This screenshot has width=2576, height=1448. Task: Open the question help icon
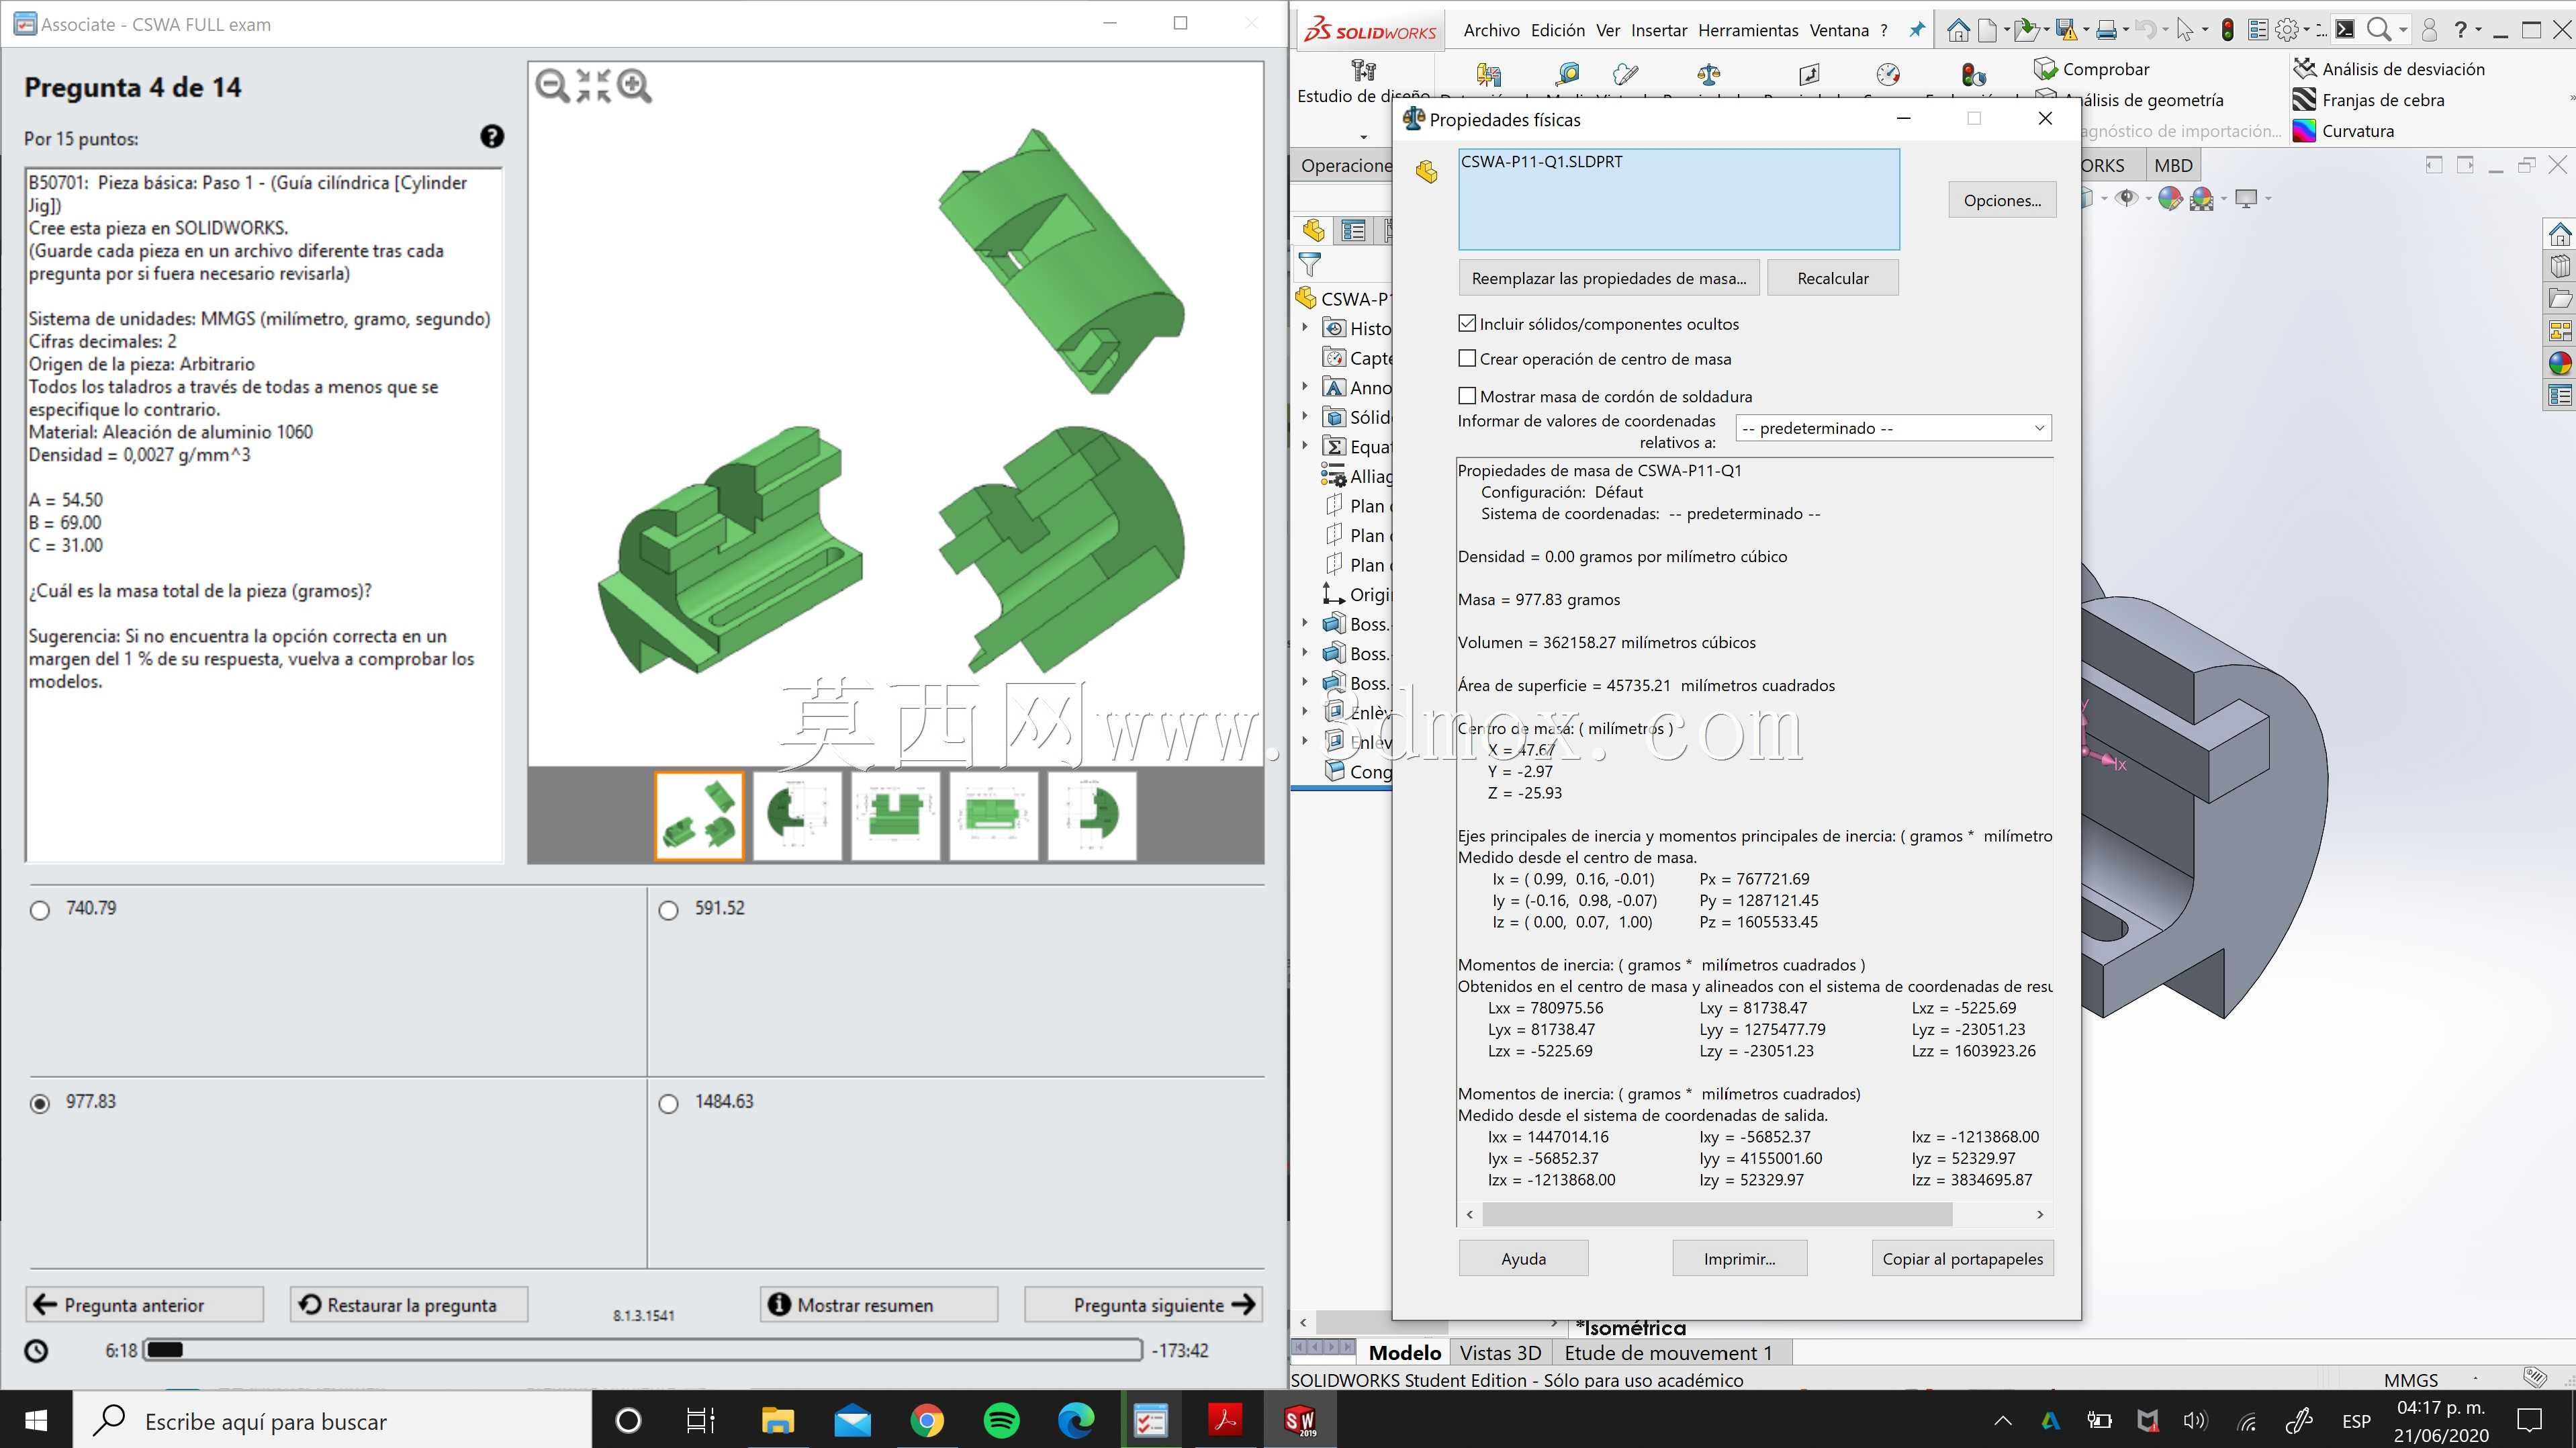(492, 136)
